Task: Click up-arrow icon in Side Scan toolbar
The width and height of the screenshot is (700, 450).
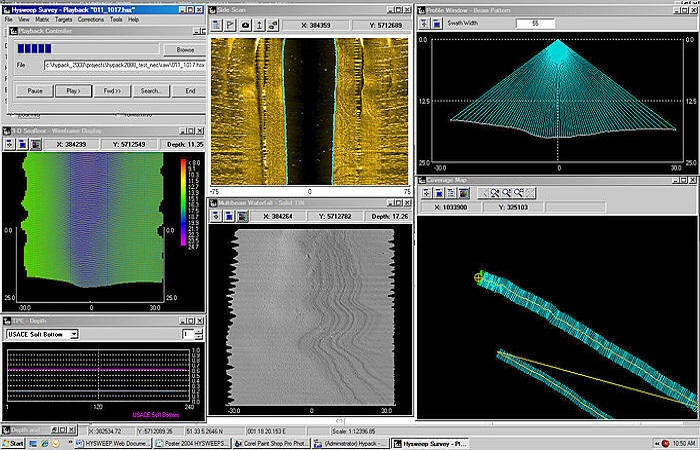Action: tap(259, 25)
